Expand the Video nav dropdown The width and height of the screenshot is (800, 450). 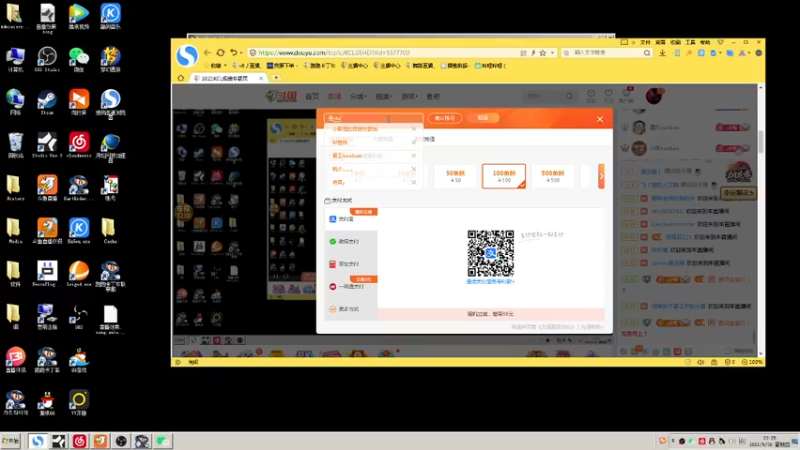(383, 96)
